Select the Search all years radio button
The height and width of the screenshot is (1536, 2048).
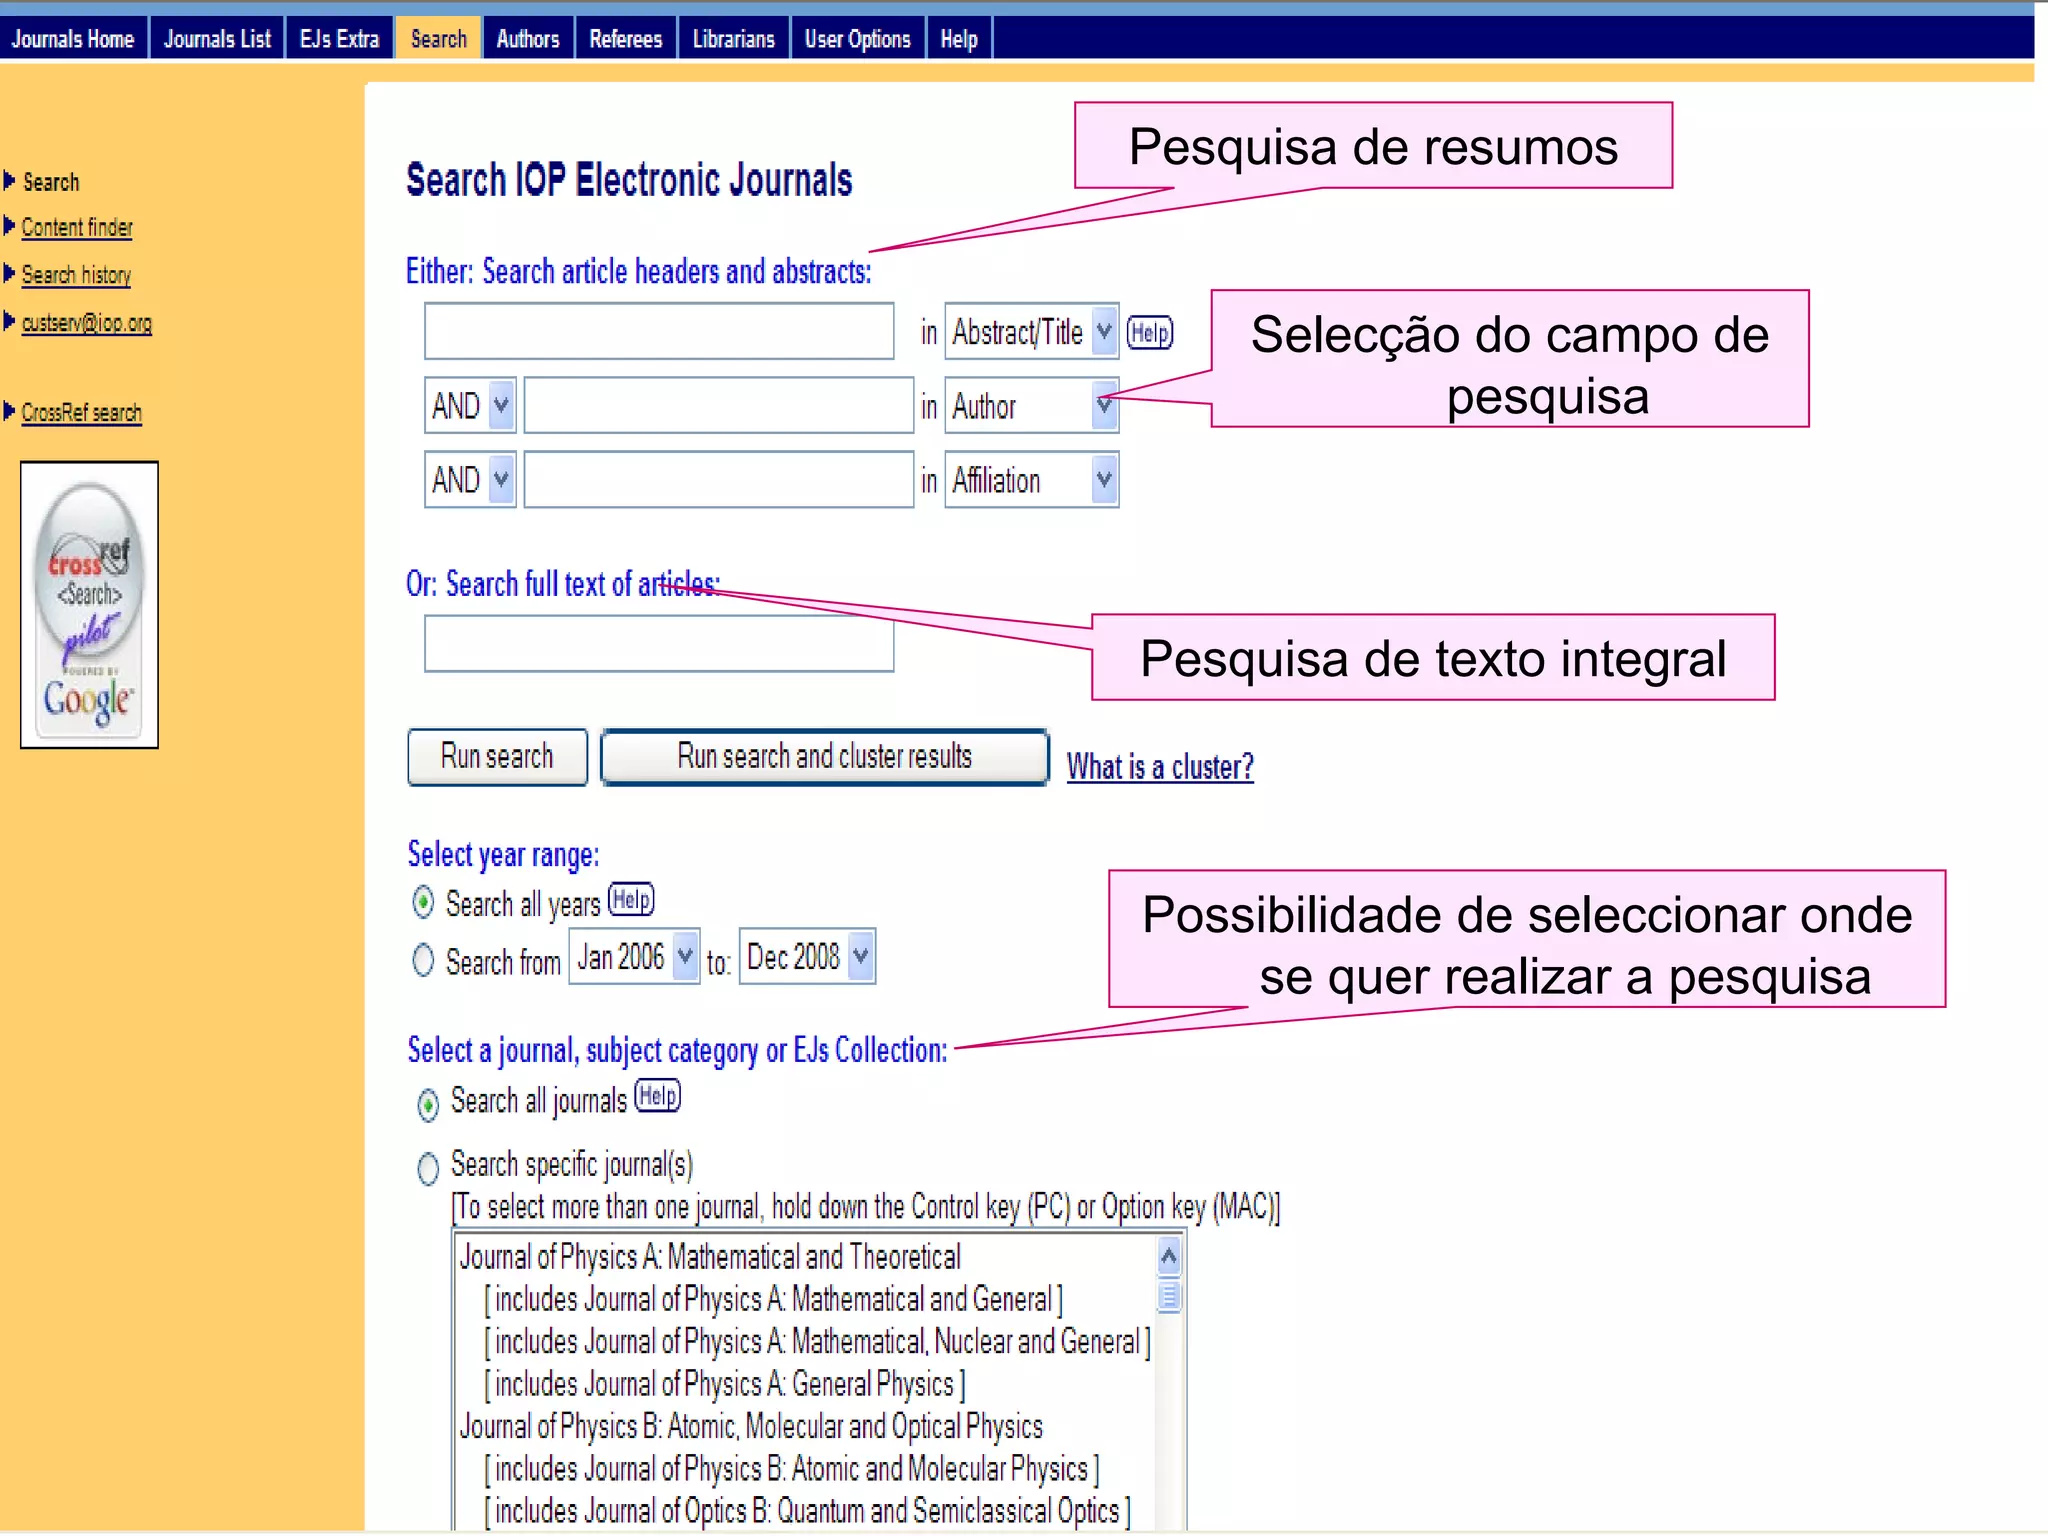[x=423, y=902]
